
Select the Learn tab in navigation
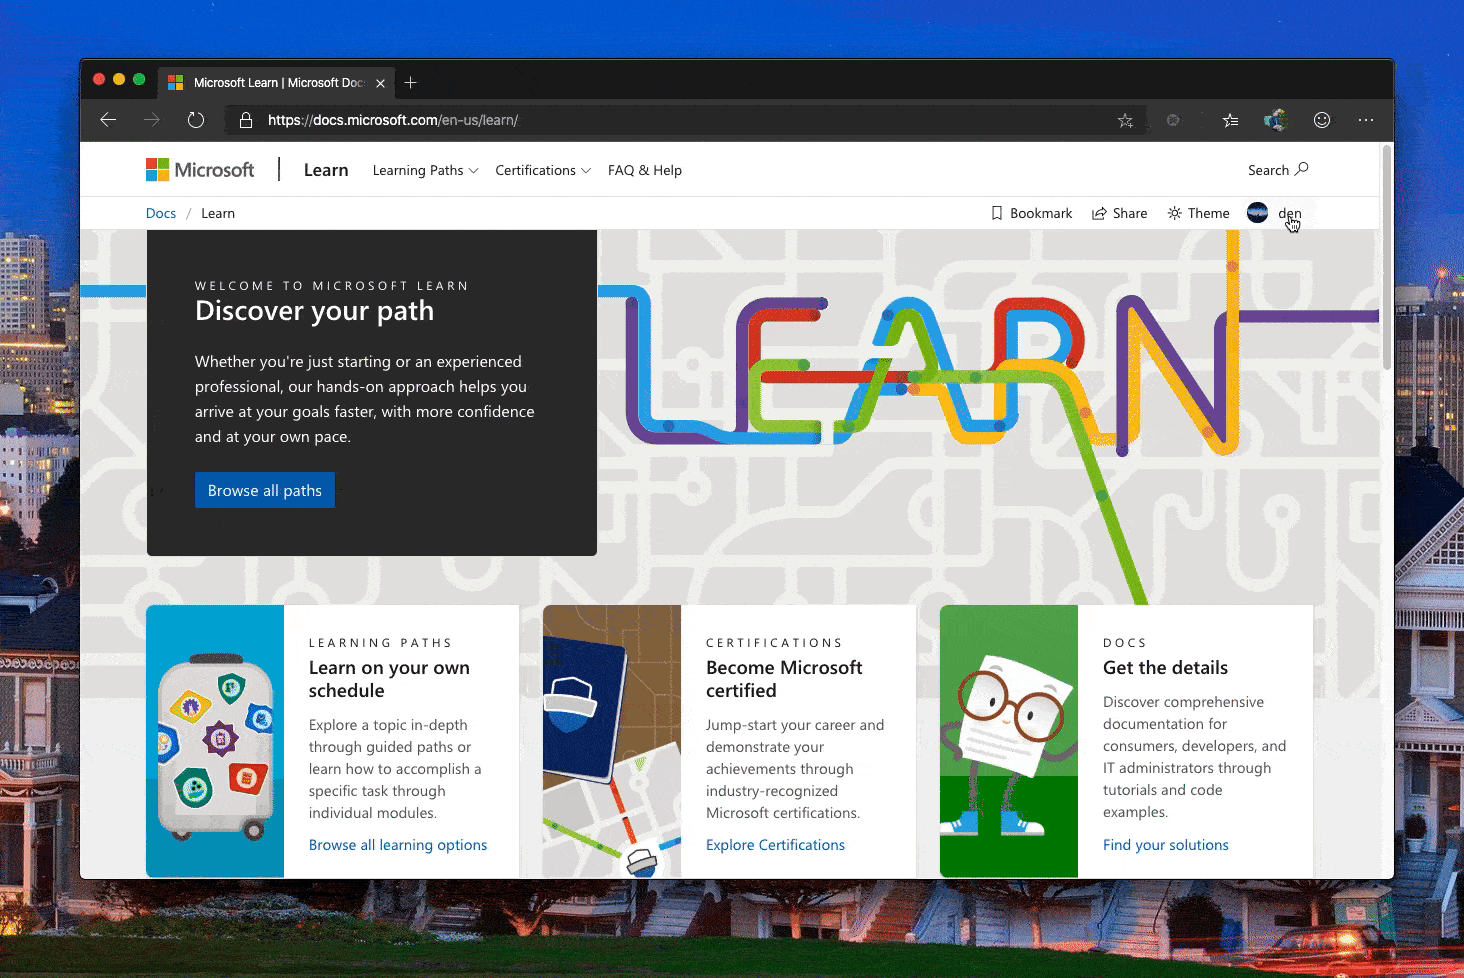[x=325, y=169]
